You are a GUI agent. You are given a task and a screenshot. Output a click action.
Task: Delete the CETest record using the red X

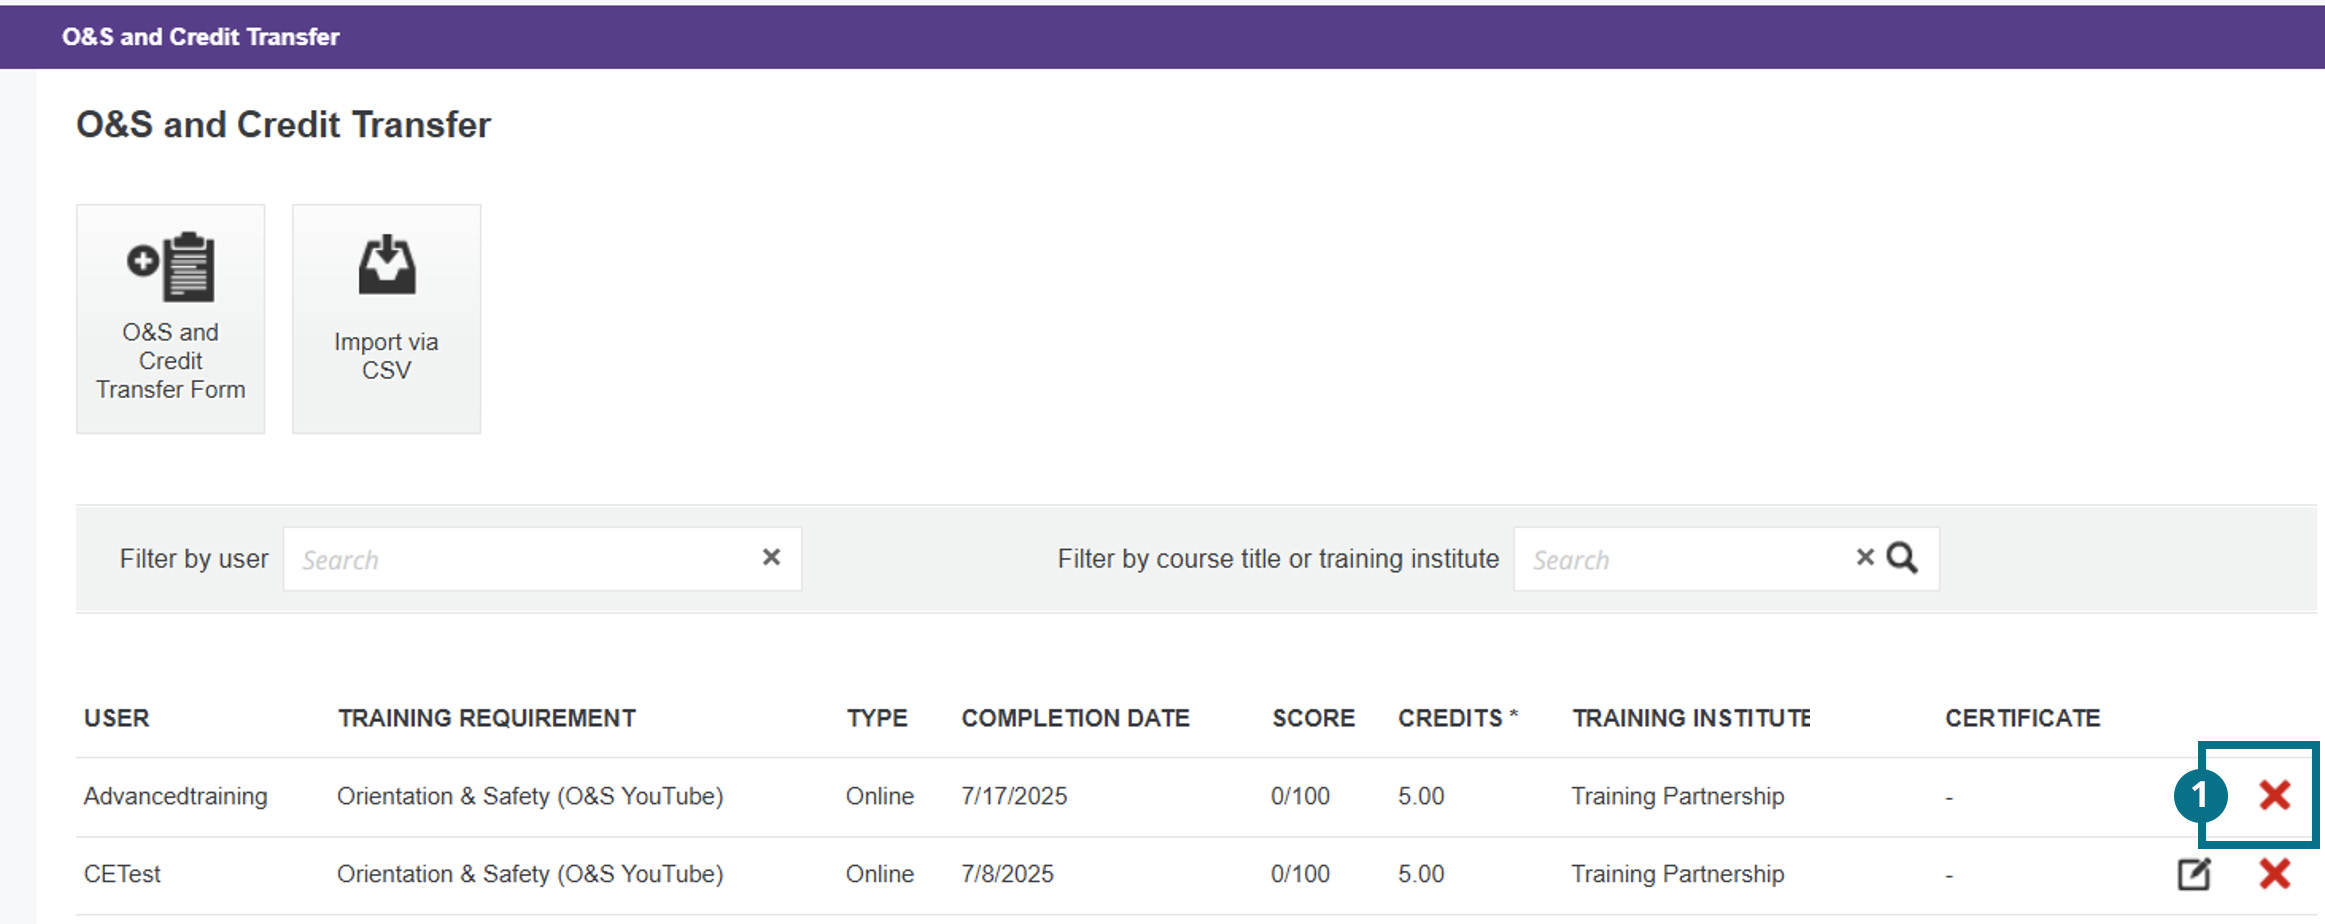point(2274,872)
